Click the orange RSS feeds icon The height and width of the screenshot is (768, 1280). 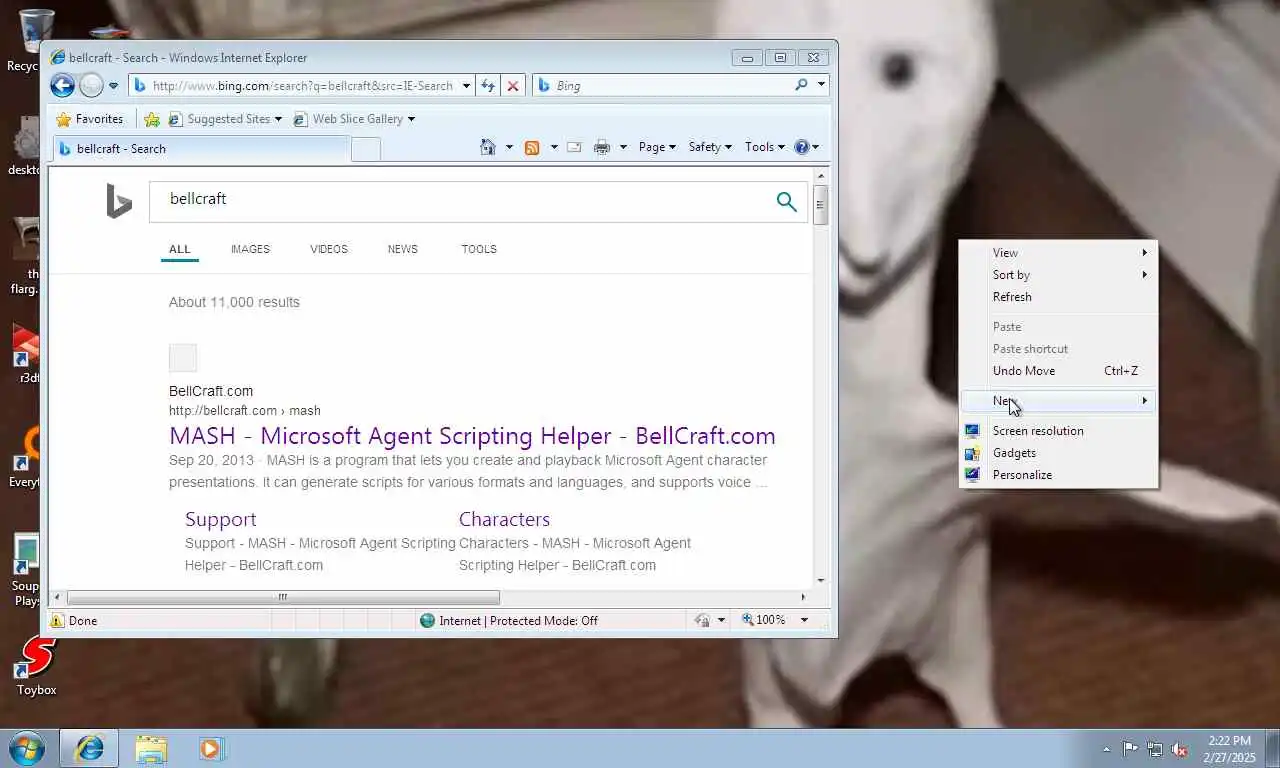point(532,147)
